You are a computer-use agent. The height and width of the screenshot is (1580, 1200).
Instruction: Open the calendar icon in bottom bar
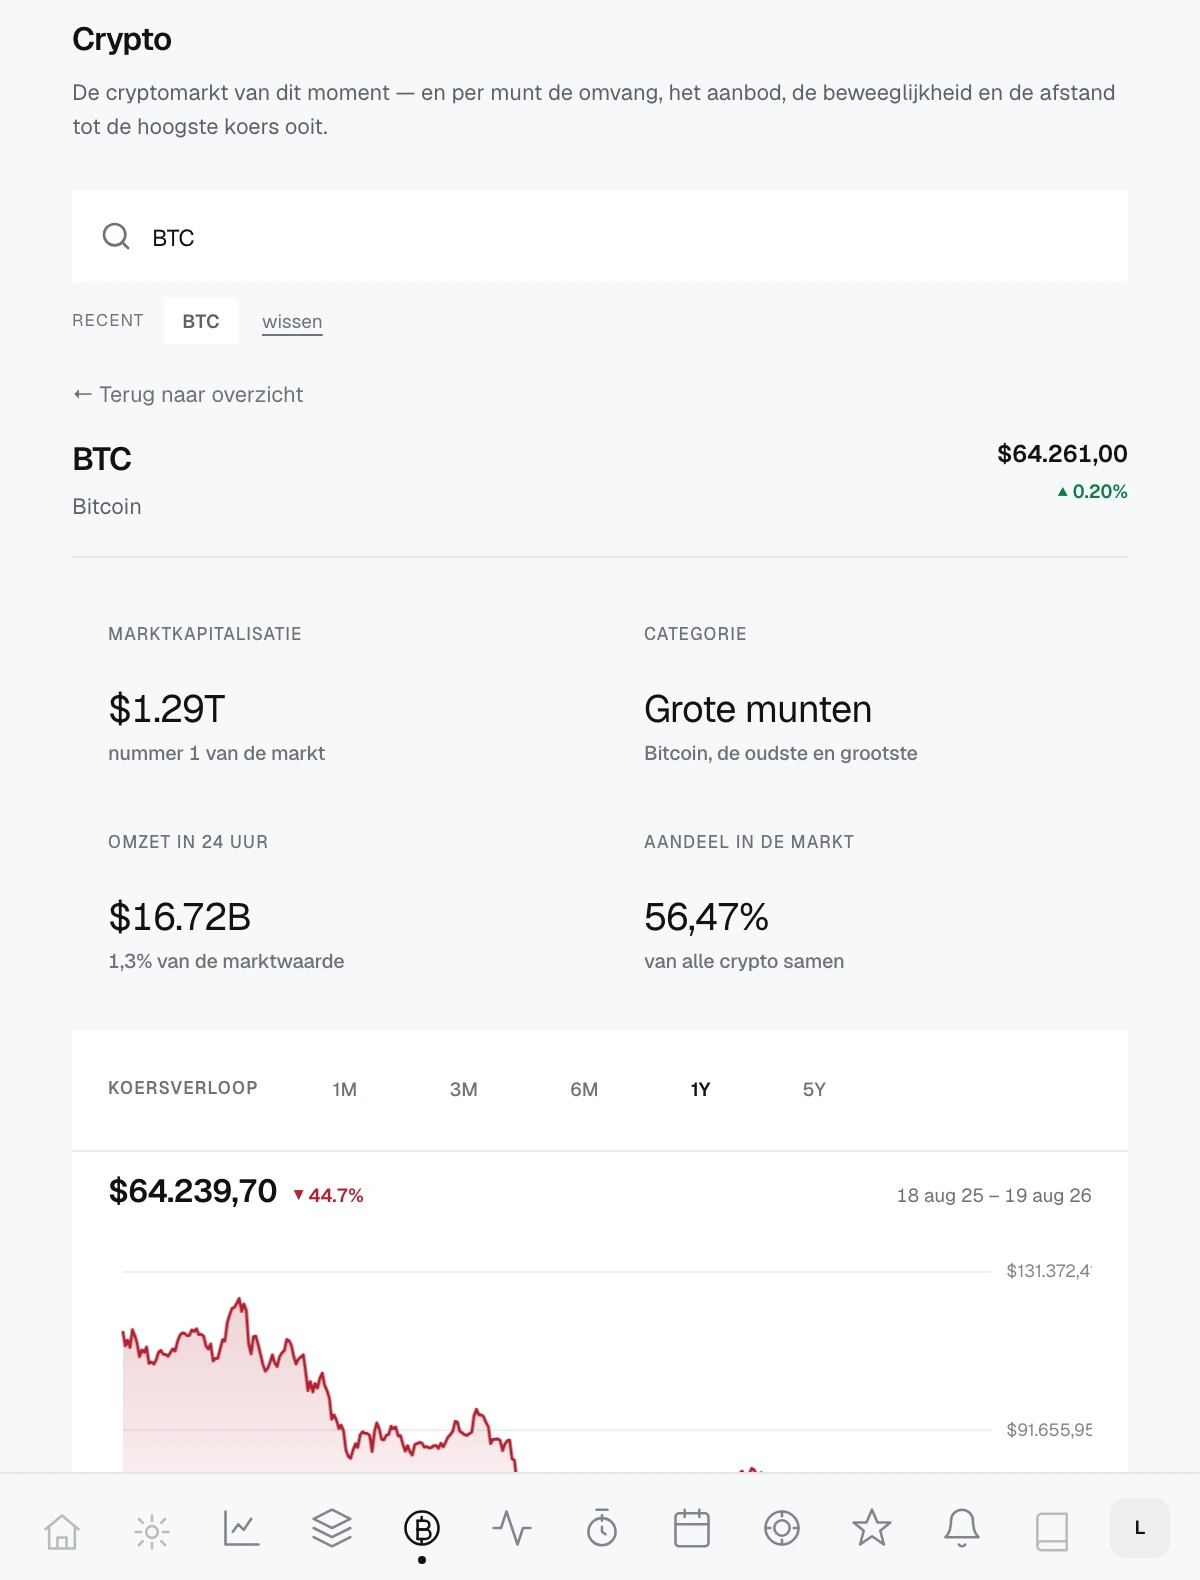click(x=692, y=1528)
